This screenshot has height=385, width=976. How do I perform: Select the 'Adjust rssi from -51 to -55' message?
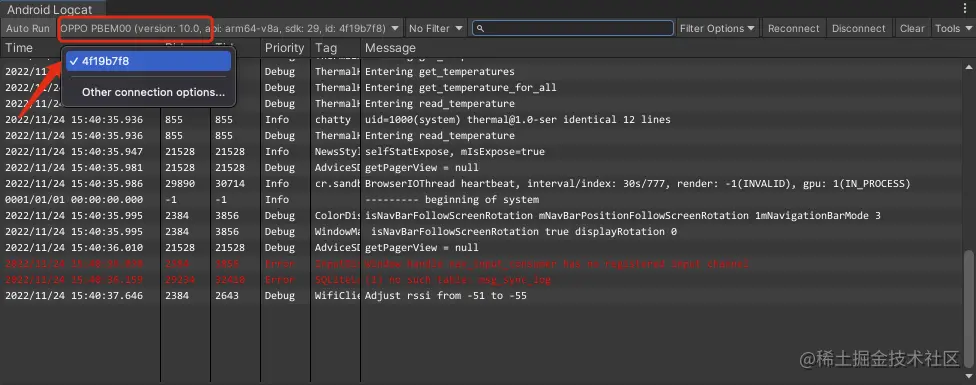tap(446, 296)
